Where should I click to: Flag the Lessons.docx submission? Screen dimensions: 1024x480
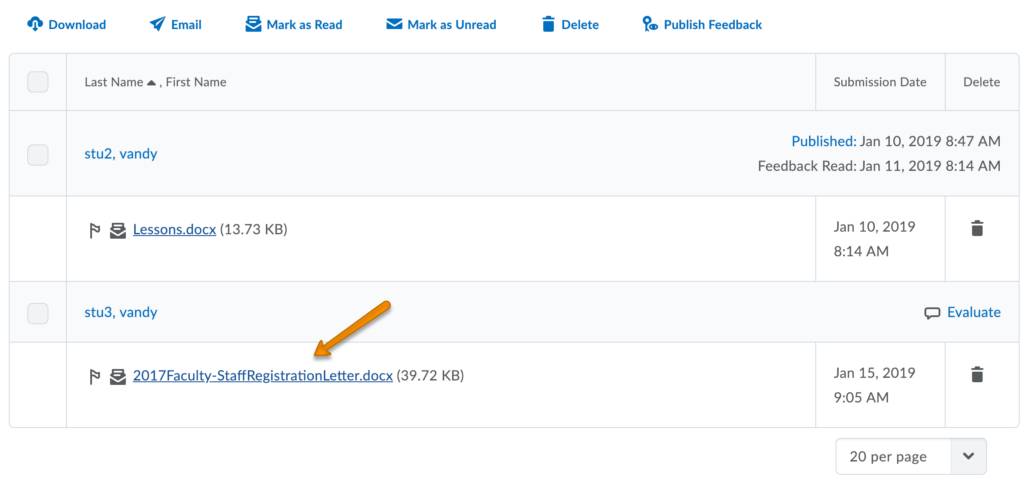coord(95,231)
